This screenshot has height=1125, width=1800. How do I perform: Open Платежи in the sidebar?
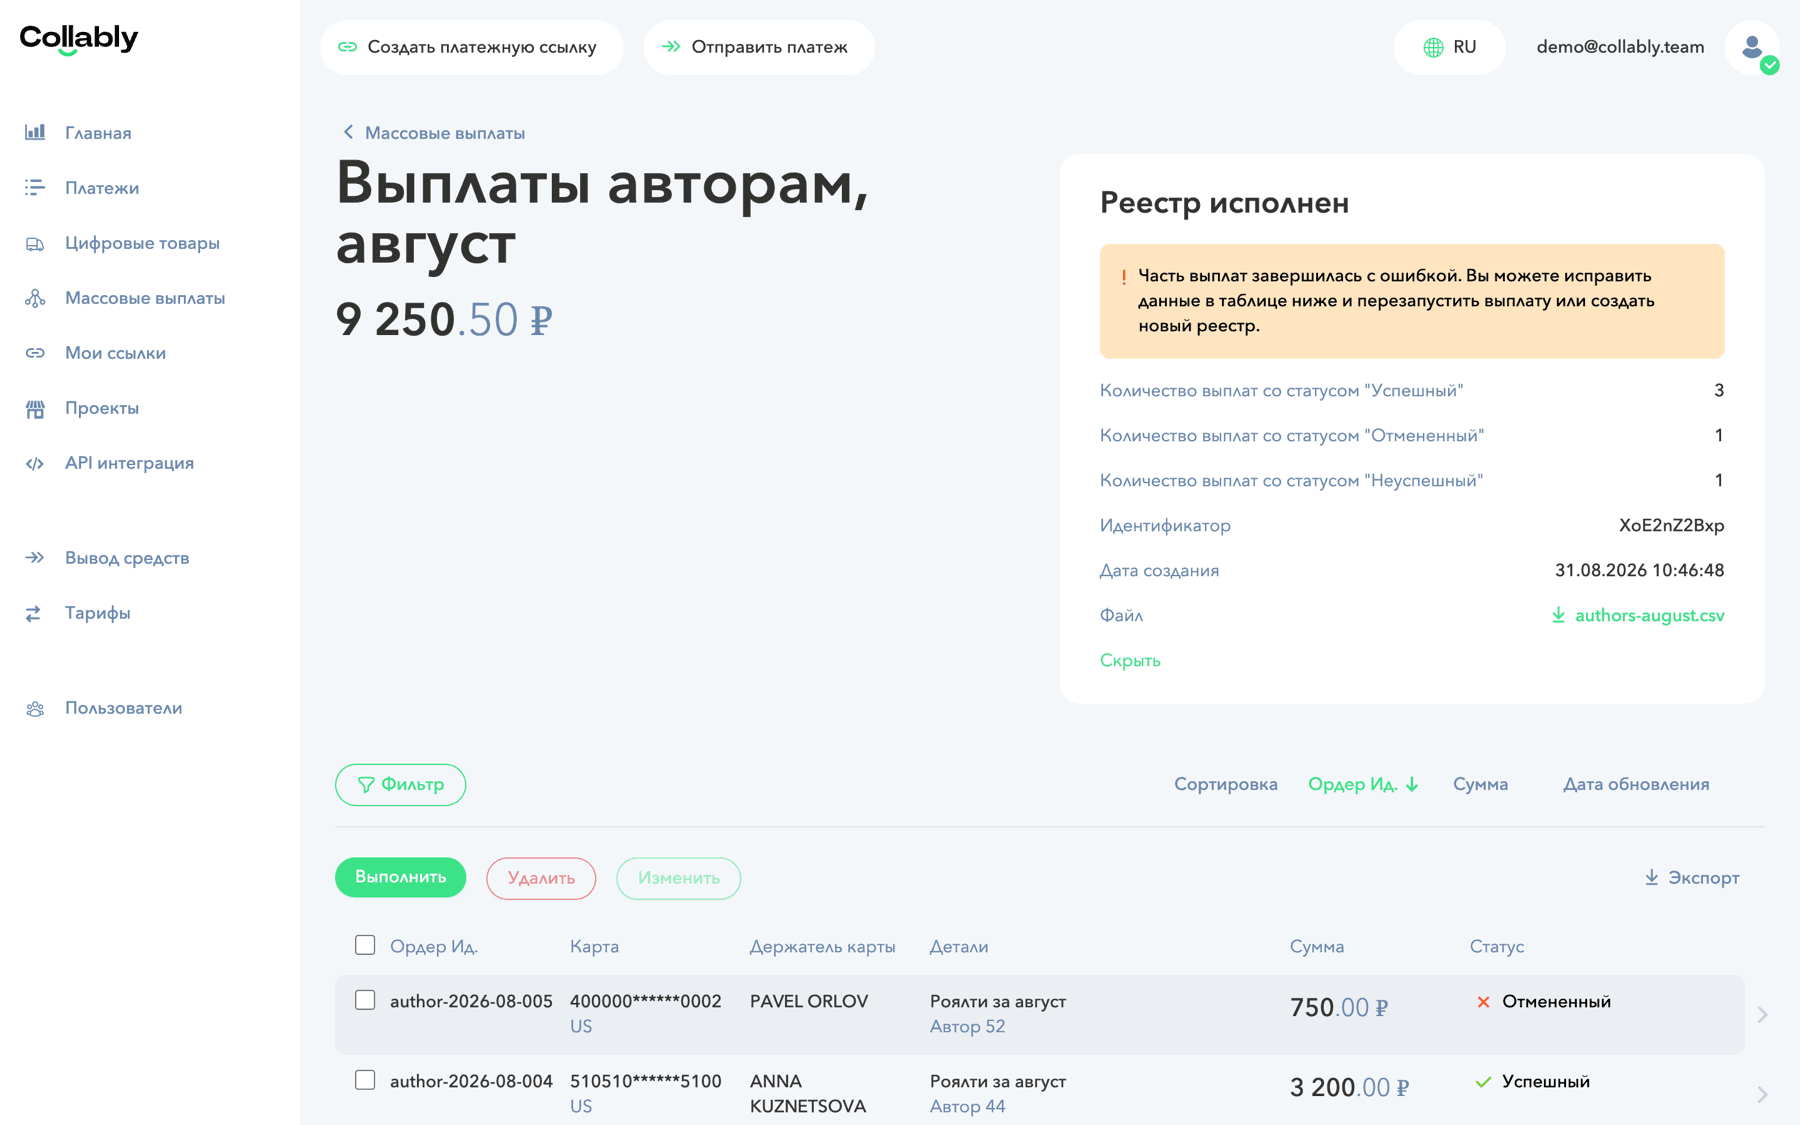[x=102, y=187]
